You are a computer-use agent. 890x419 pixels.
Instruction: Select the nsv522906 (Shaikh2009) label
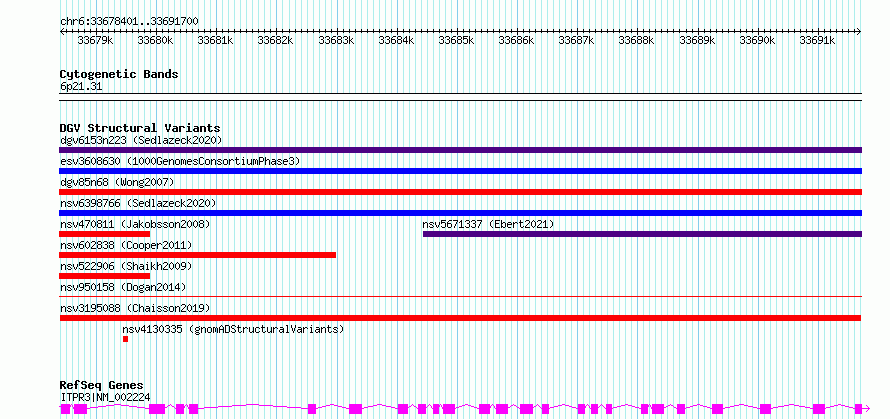[126, 266]
